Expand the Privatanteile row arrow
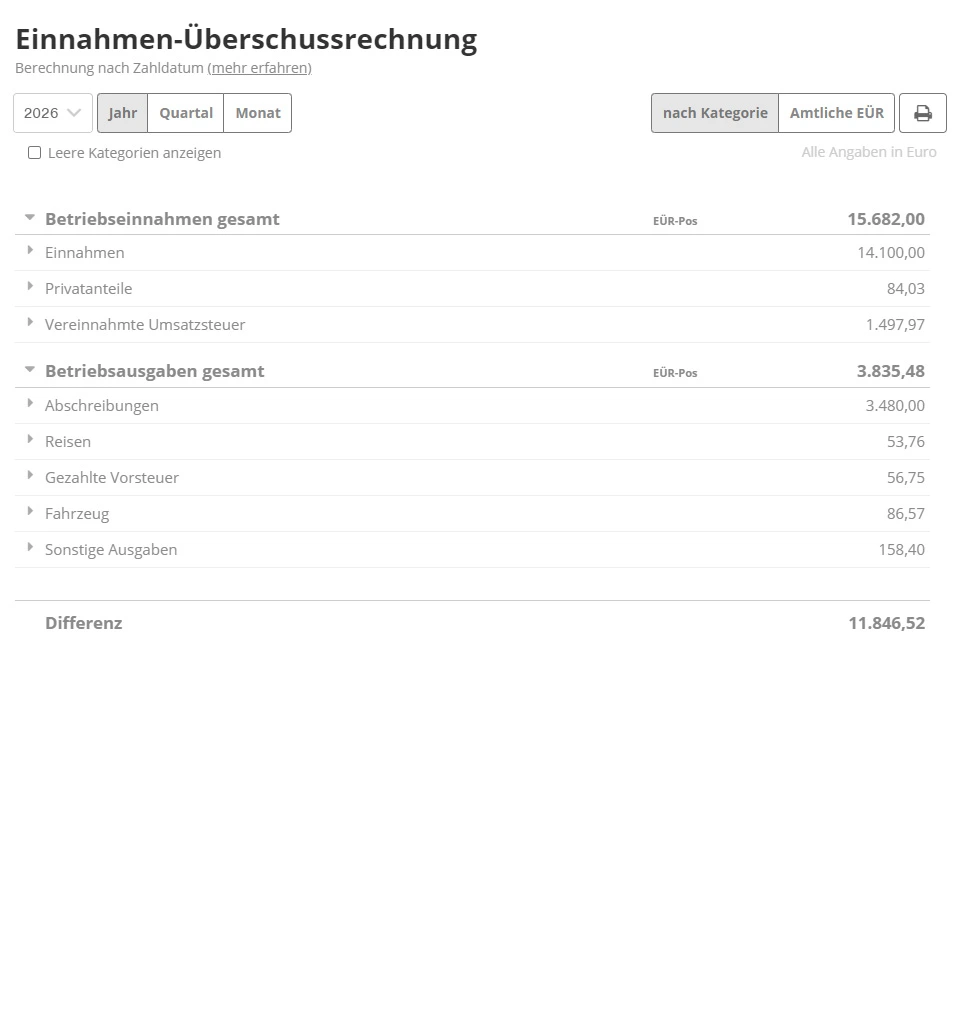Viewport: 959px width, 1013px height. click(x=31, y=287)
